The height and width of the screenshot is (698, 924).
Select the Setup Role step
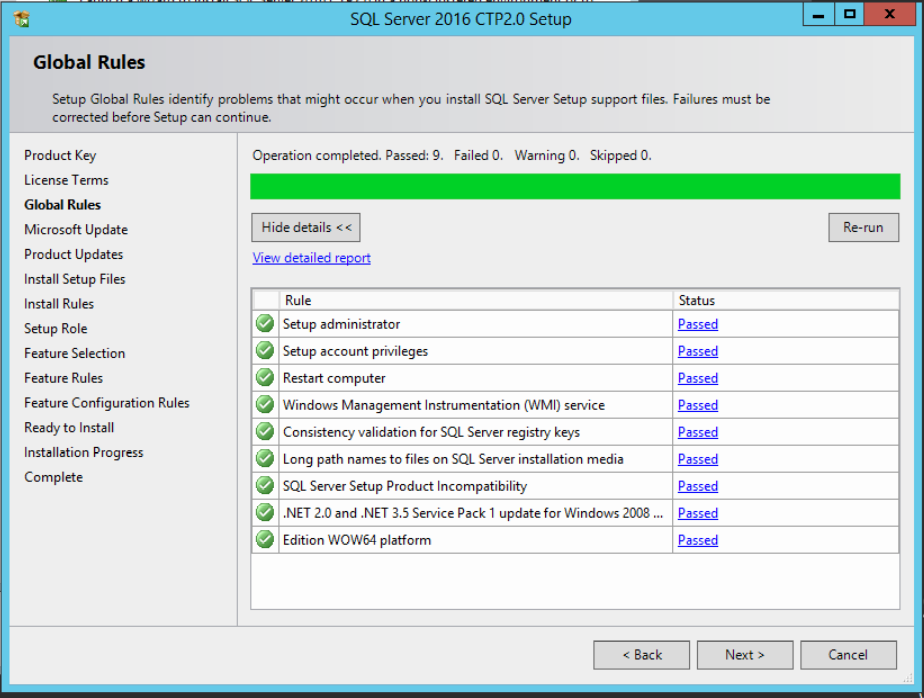(56, 329)
